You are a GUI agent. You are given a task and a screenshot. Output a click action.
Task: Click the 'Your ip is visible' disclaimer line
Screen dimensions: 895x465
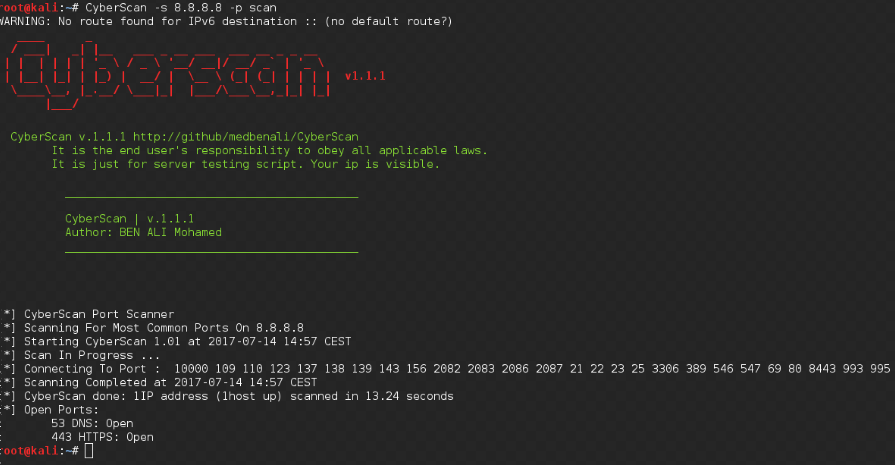[246, 164]
